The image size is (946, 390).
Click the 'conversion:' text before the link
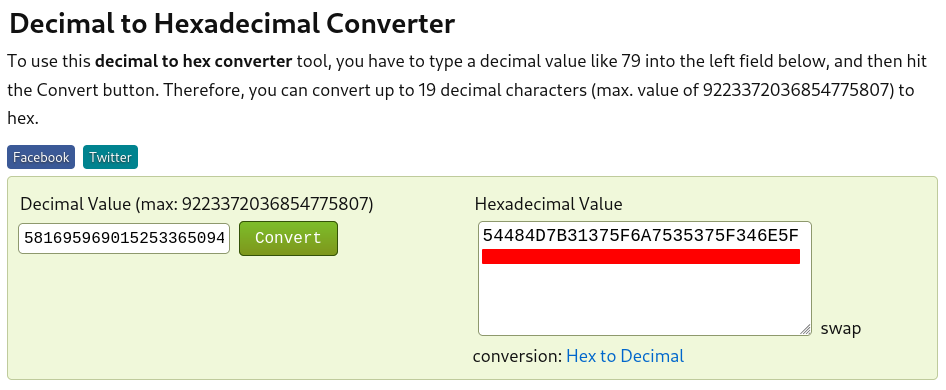(518, 356)
